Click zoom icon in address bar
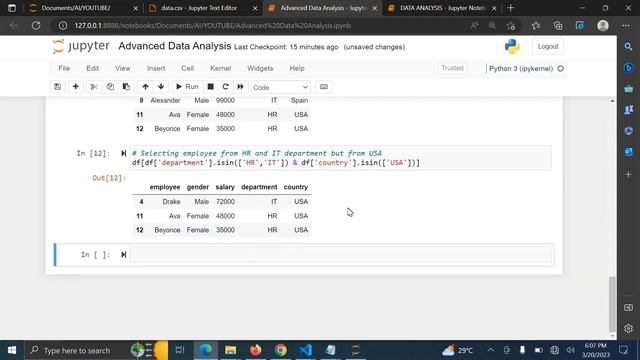Image resolution: width=640 pixels, height=360 pixels. [x=492, y=26]
